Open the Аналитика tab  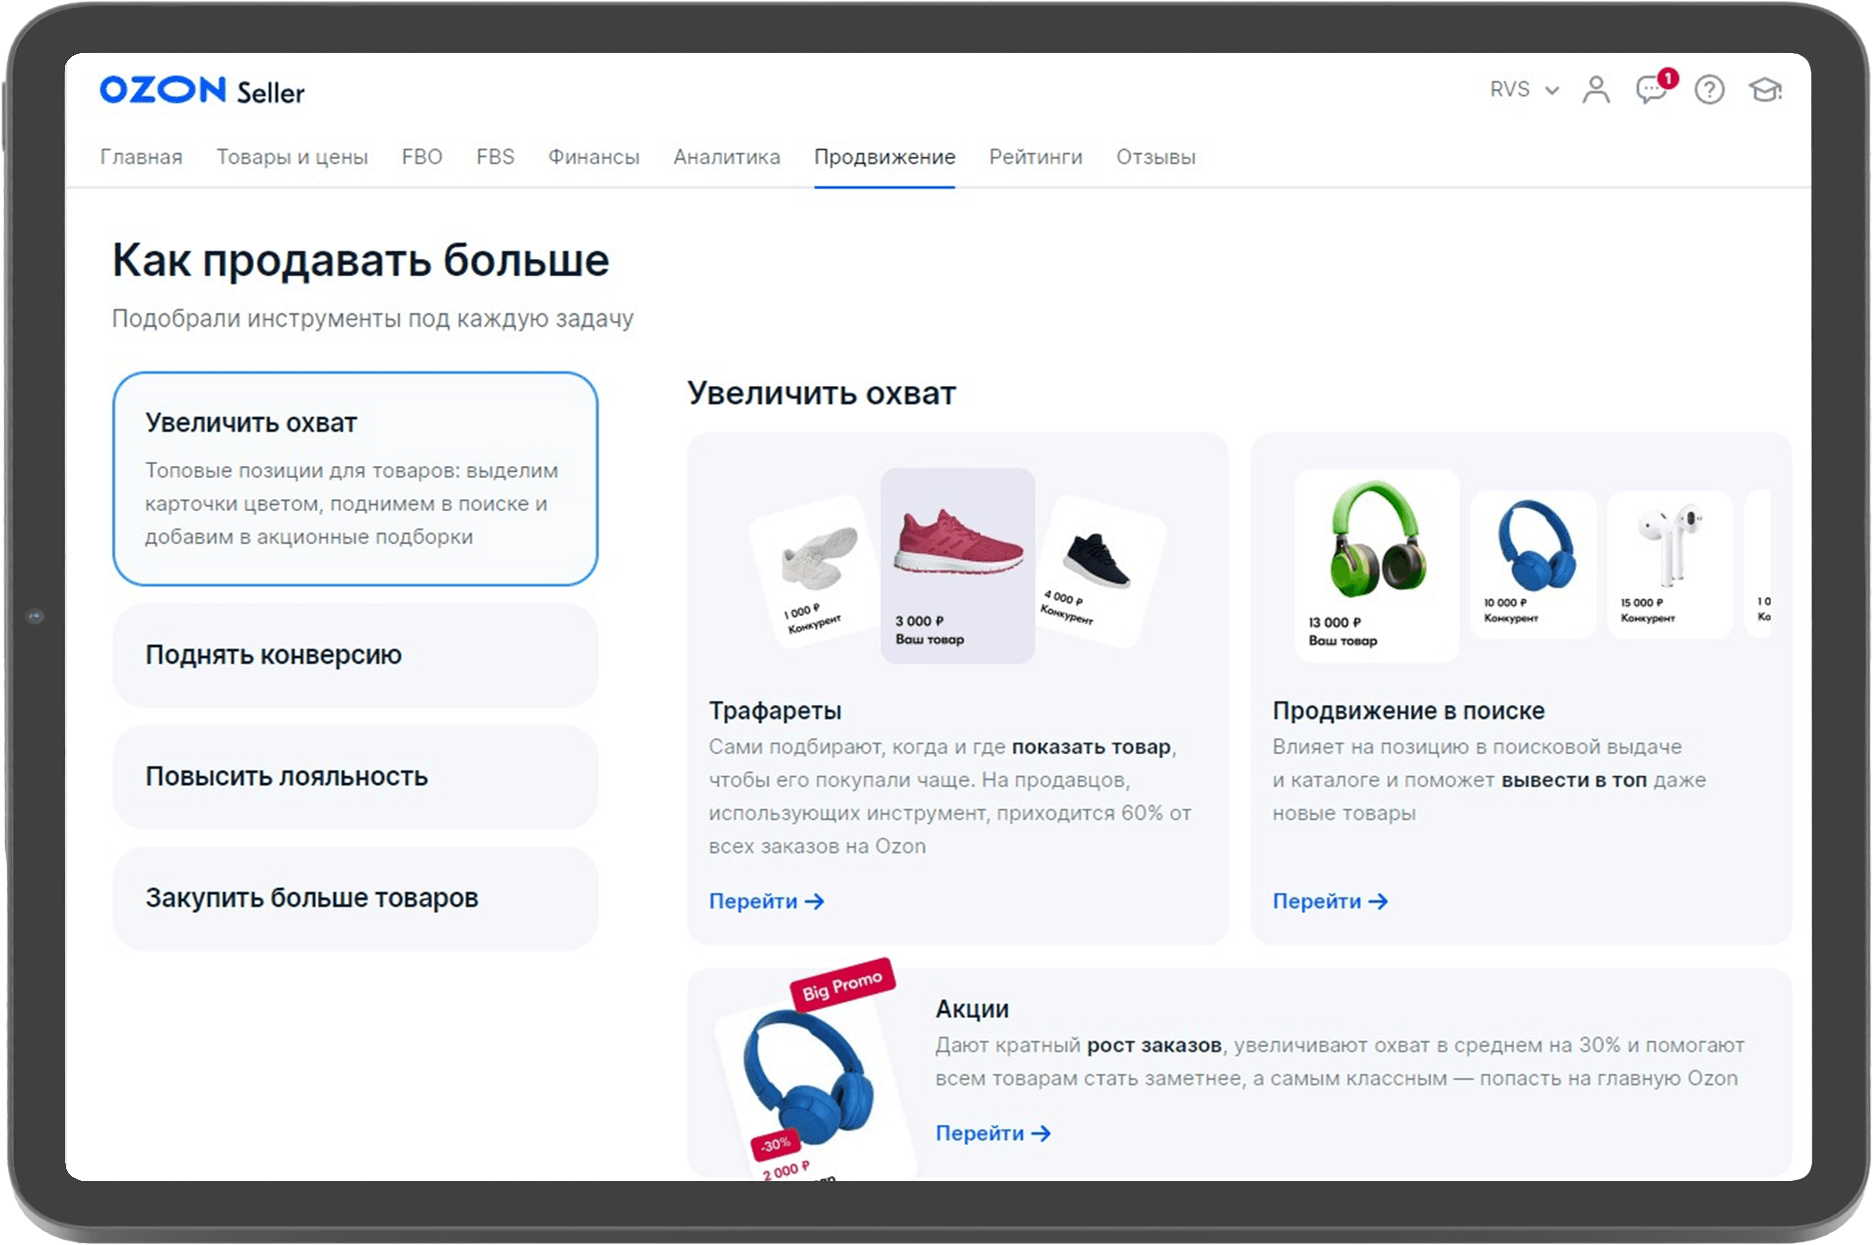(727, 157)
